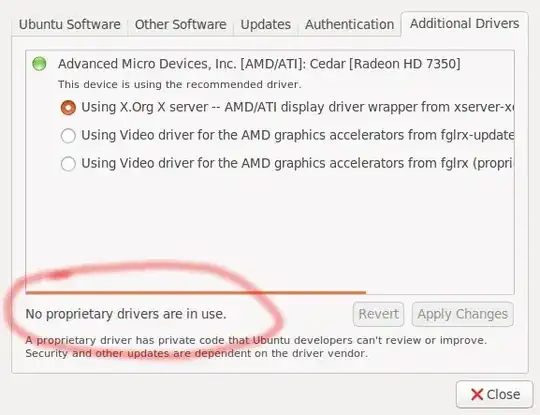The image size is (540, 415).
Task: Close the Software & Updates dialog
Action: (x=495, y=394)
